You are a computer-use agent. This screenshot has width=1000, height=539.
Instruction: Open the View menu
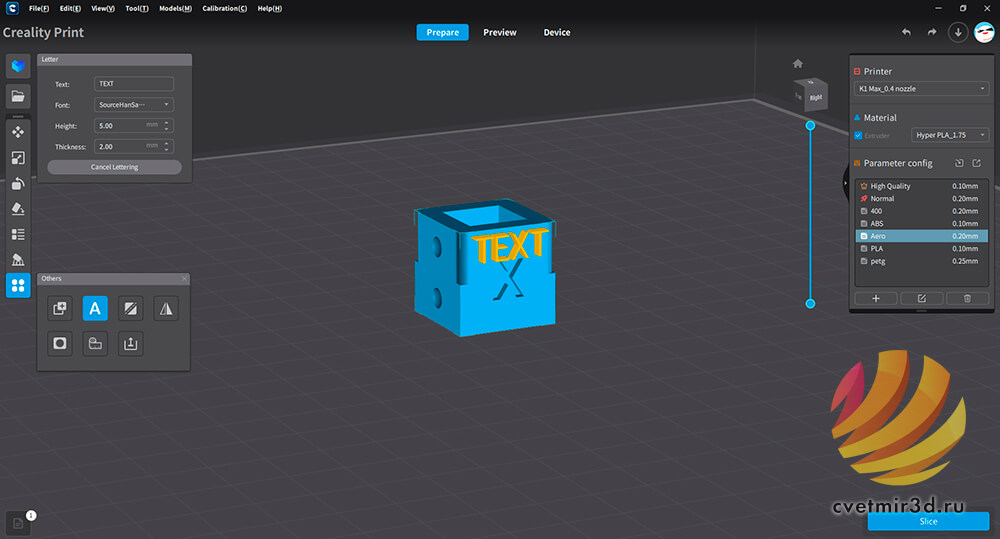coord(103,8)
